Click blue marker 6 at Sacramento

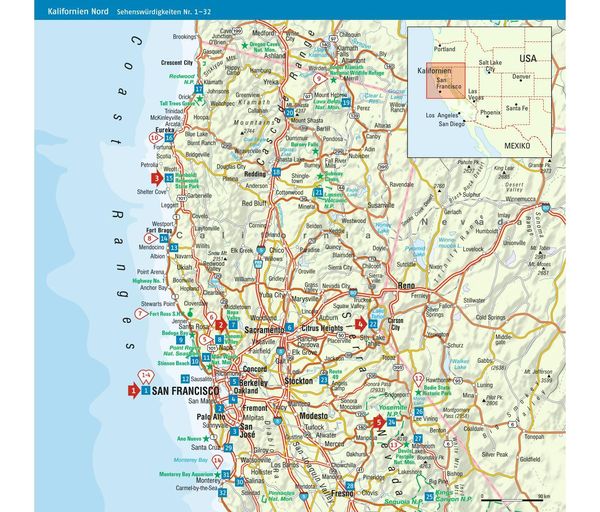[290, 327]
